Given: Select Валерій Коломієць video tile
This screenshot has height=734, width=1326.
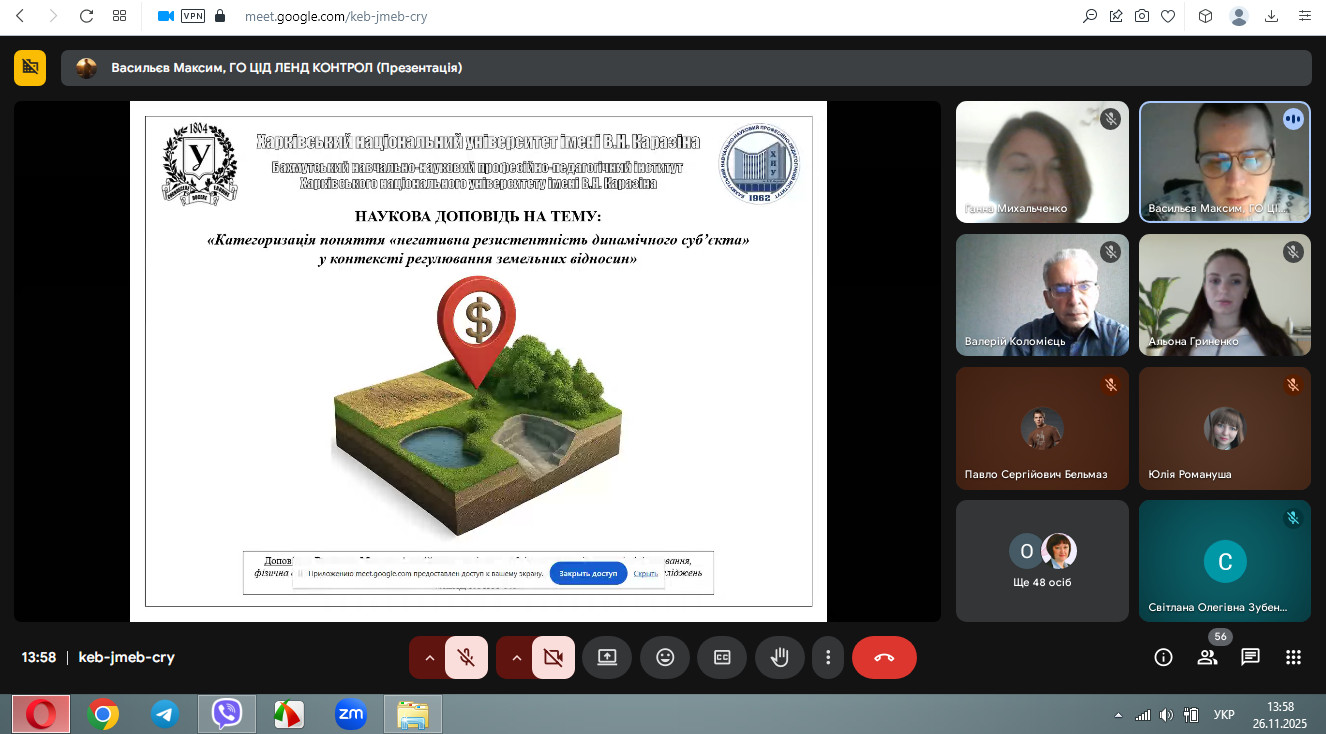Looking at the screenshot, I should [1042, 295].
